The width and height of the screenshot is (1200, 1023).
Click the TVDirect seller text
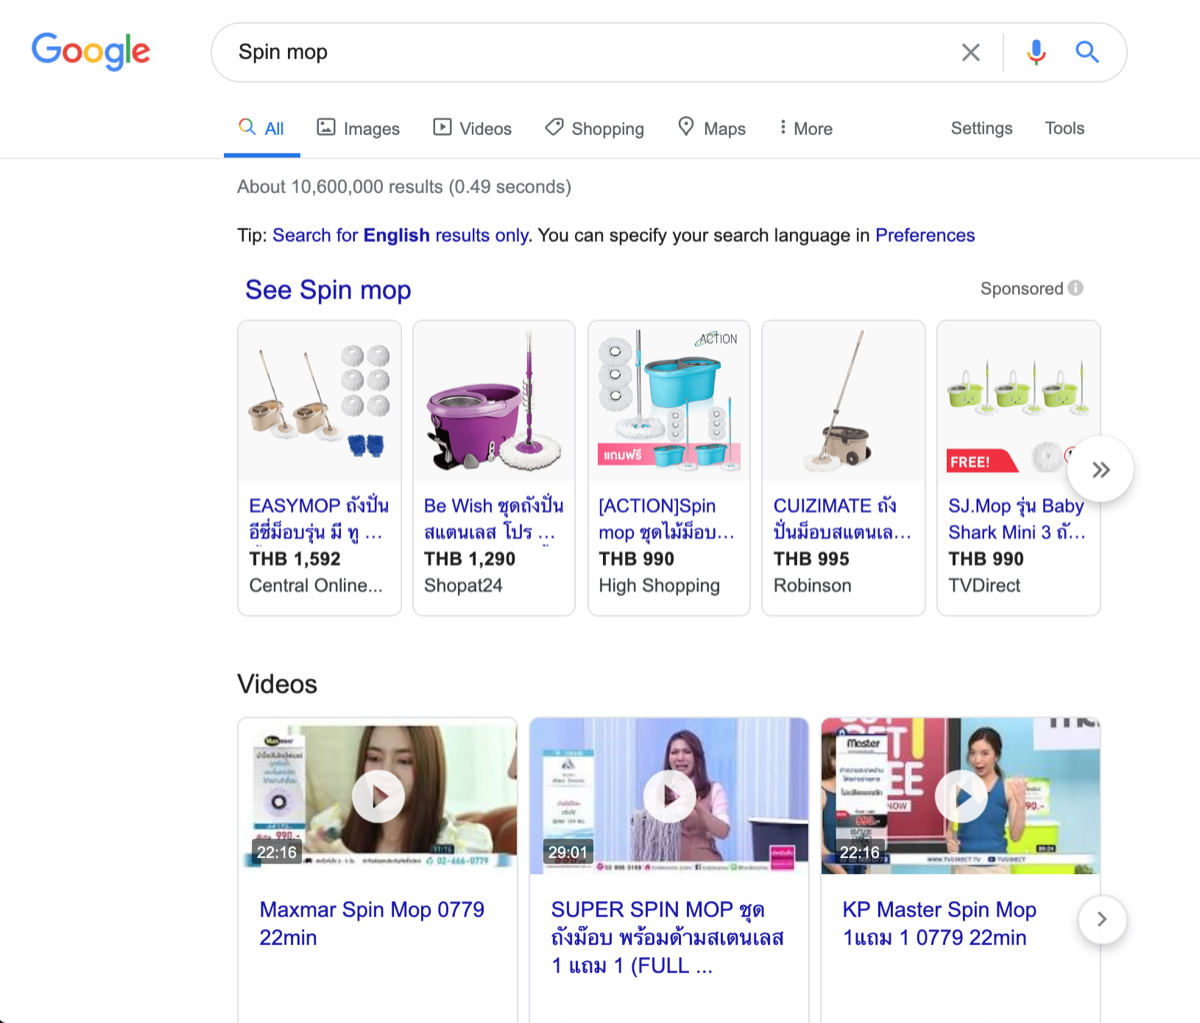(984, 586)
